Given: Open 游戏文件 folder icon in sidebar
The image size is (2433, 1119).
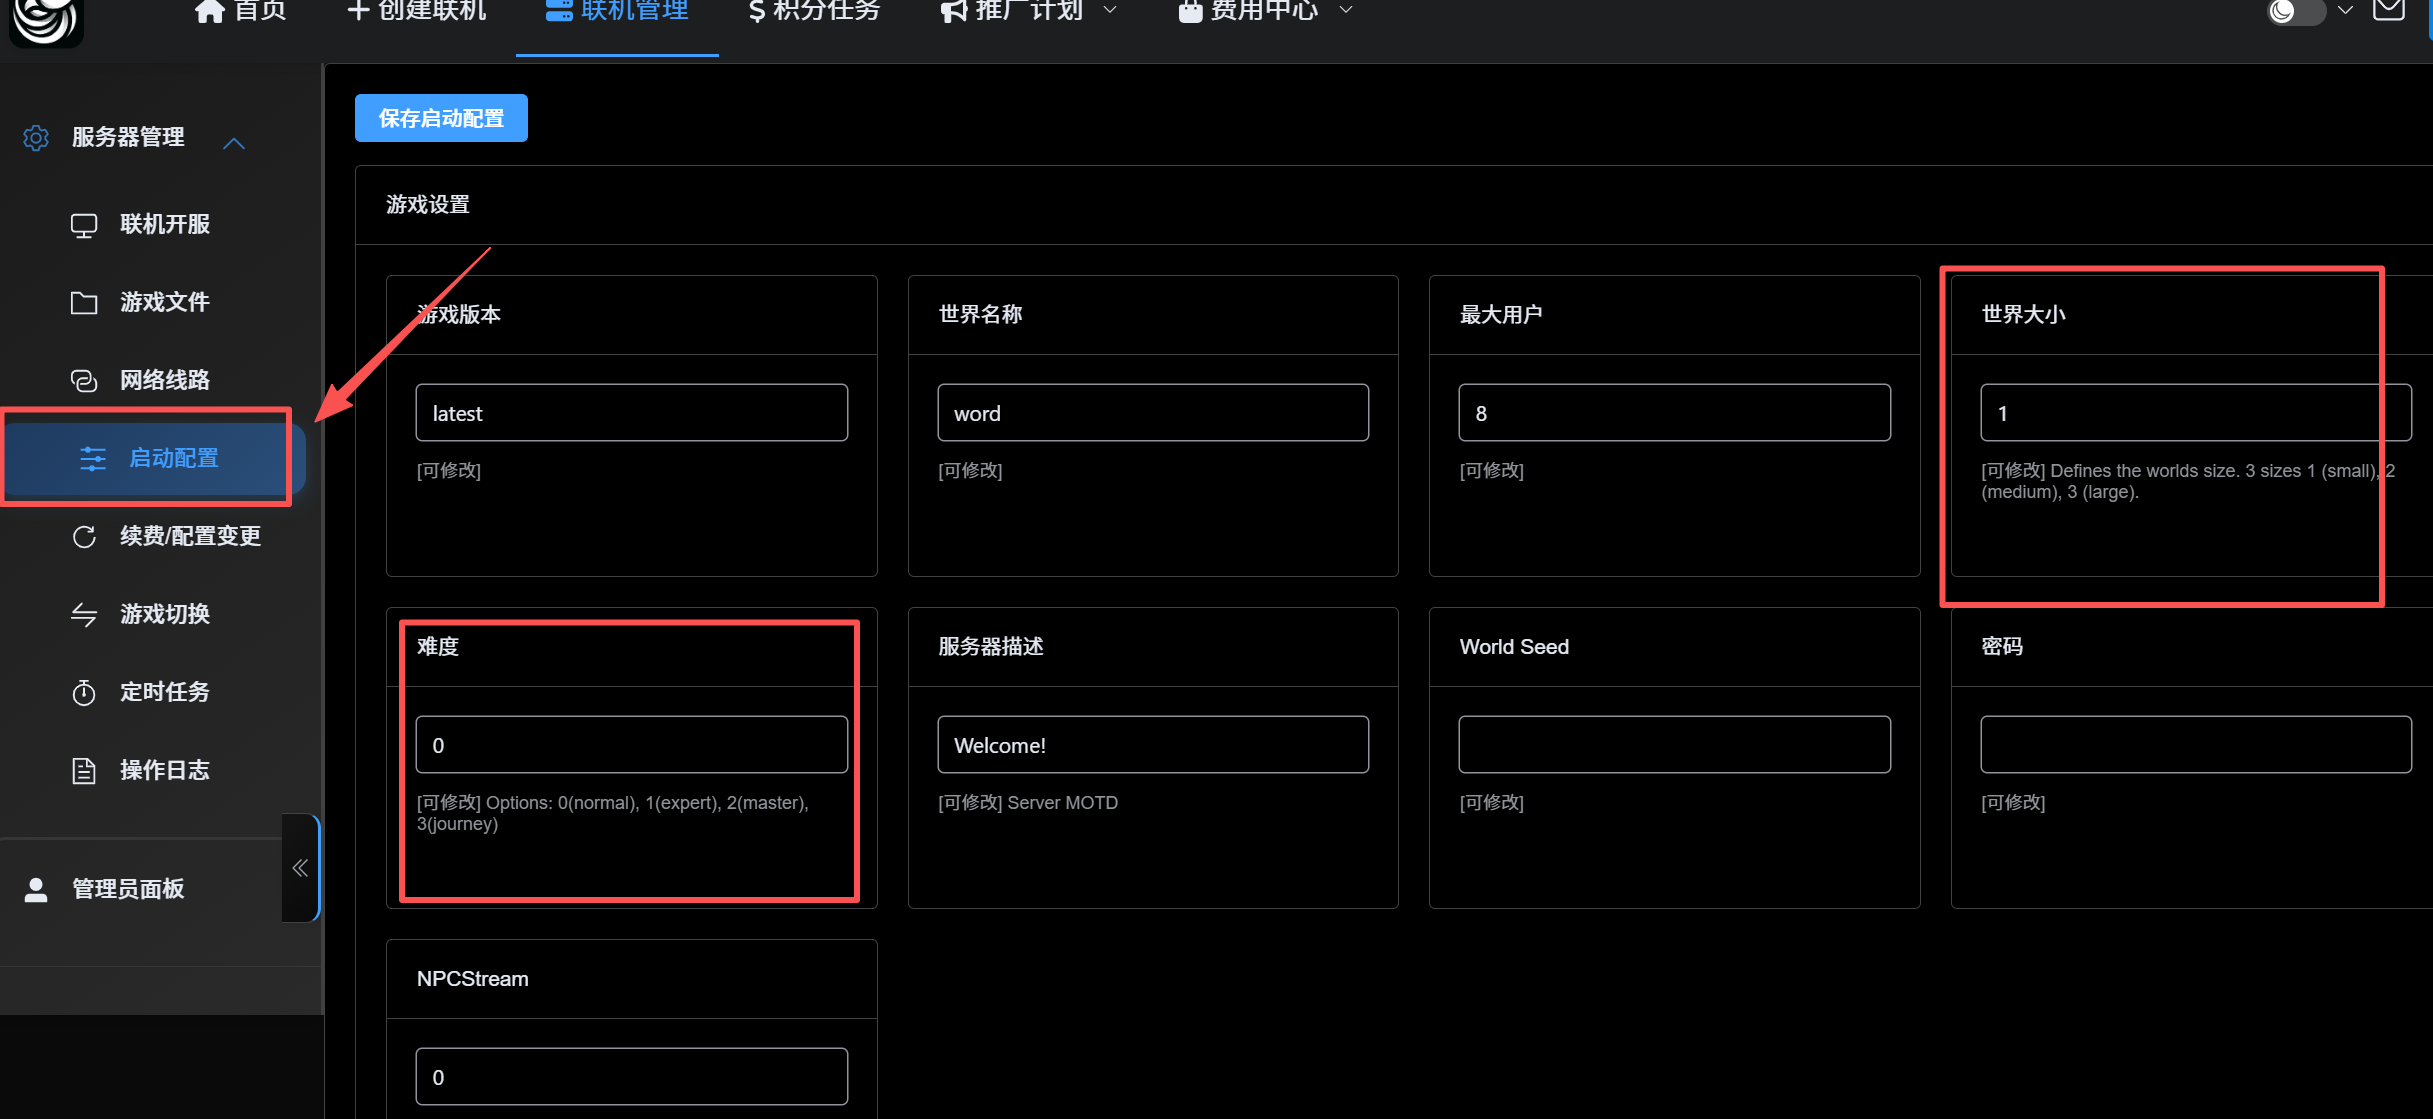Looking at the screenshot, I should 84,303.
